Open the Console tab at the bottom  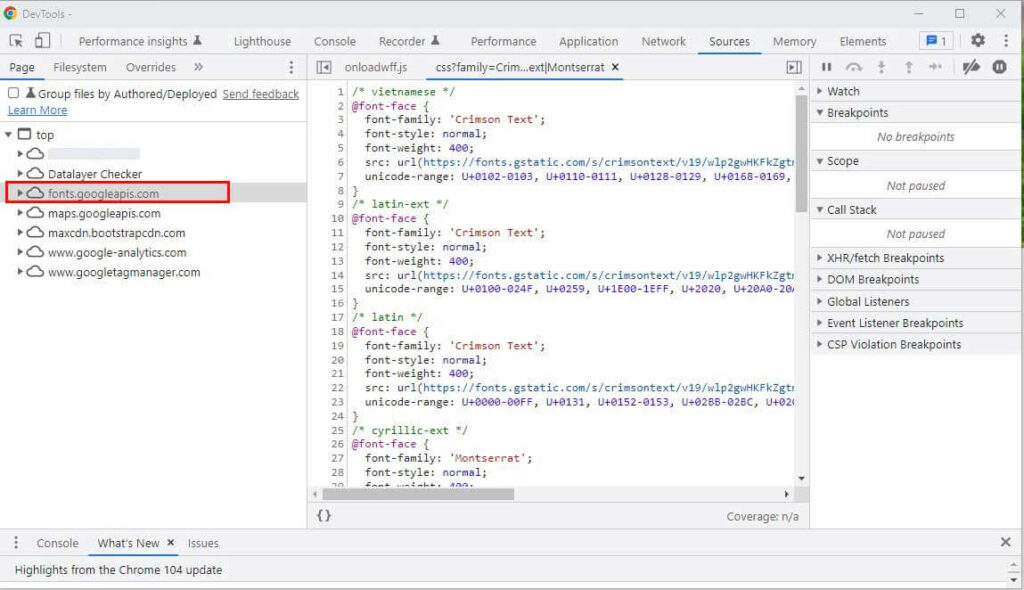coord(57,543)
